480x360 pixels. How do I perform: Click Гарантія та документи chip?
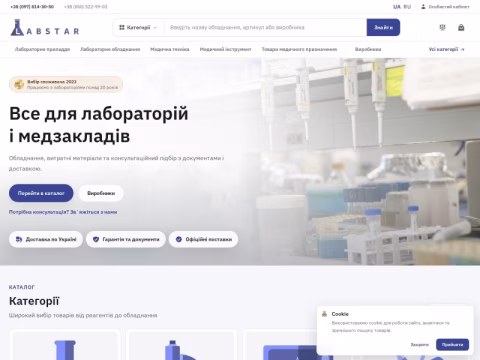tap(126, 239)
